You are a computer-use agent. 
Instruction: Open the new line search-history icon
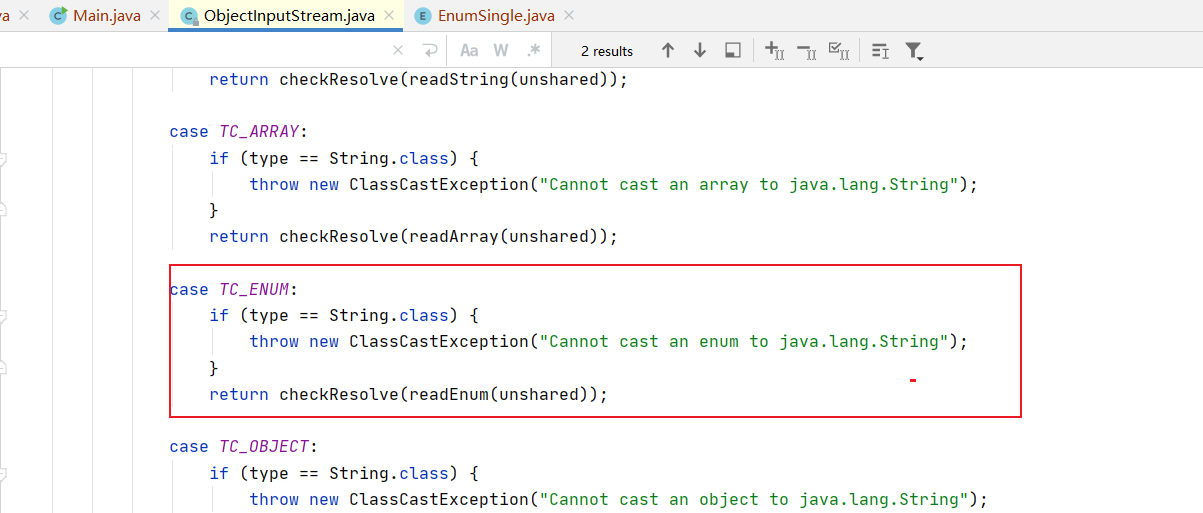click(430, 50)
